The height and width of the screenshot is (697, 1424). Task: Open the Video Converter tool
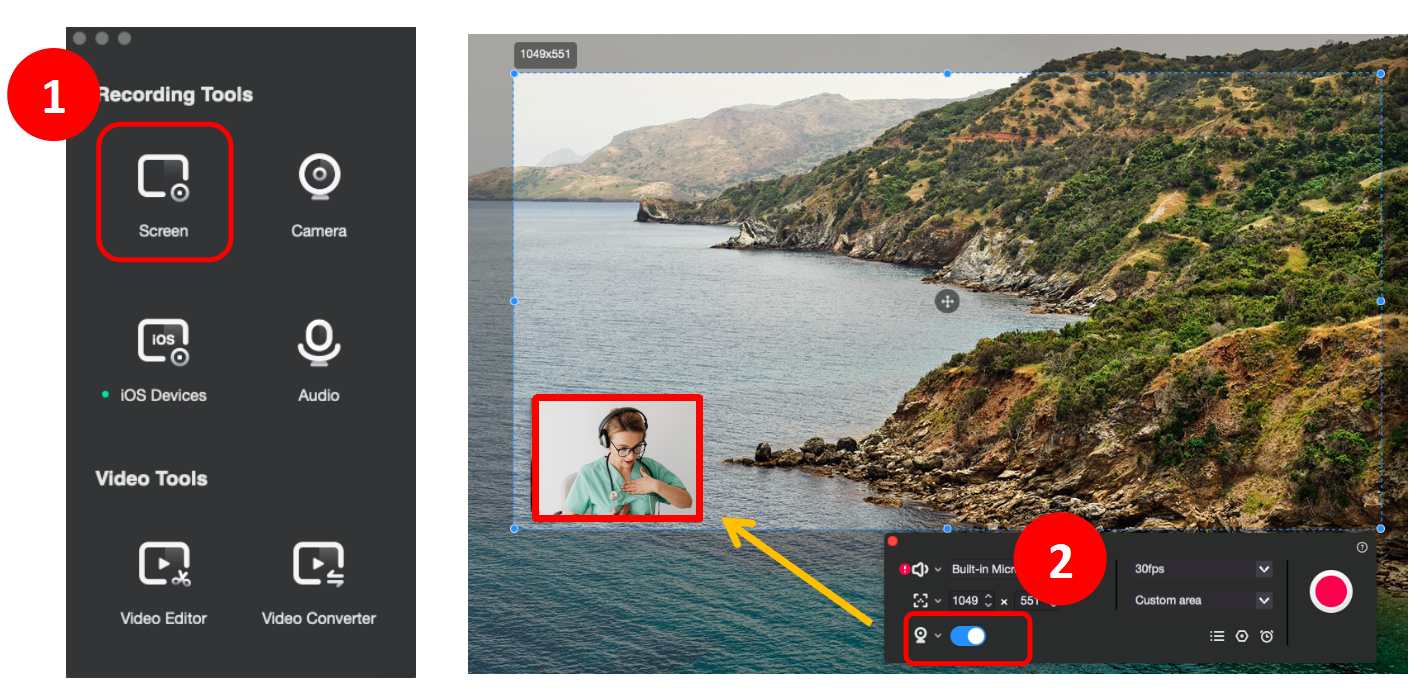click(319, 581)
